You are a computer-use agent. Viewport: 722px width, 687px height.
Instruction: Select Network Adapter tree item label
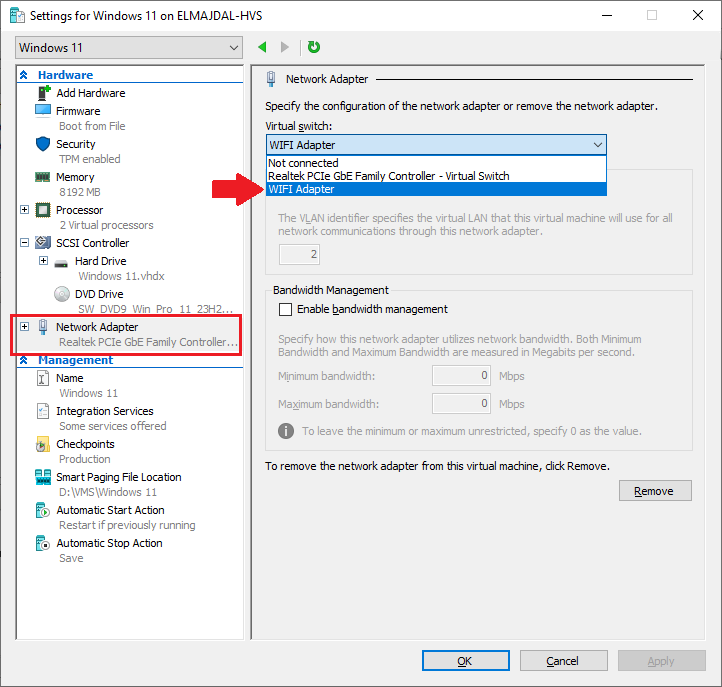[97, 327]
